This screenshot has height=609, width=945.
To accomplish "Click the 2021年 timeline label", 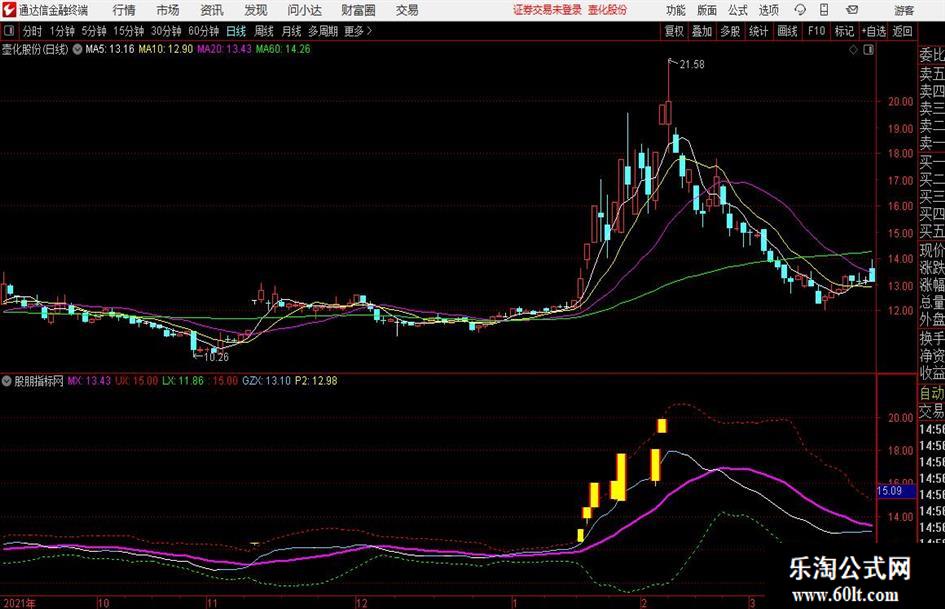I will click(x=19, y=603).
